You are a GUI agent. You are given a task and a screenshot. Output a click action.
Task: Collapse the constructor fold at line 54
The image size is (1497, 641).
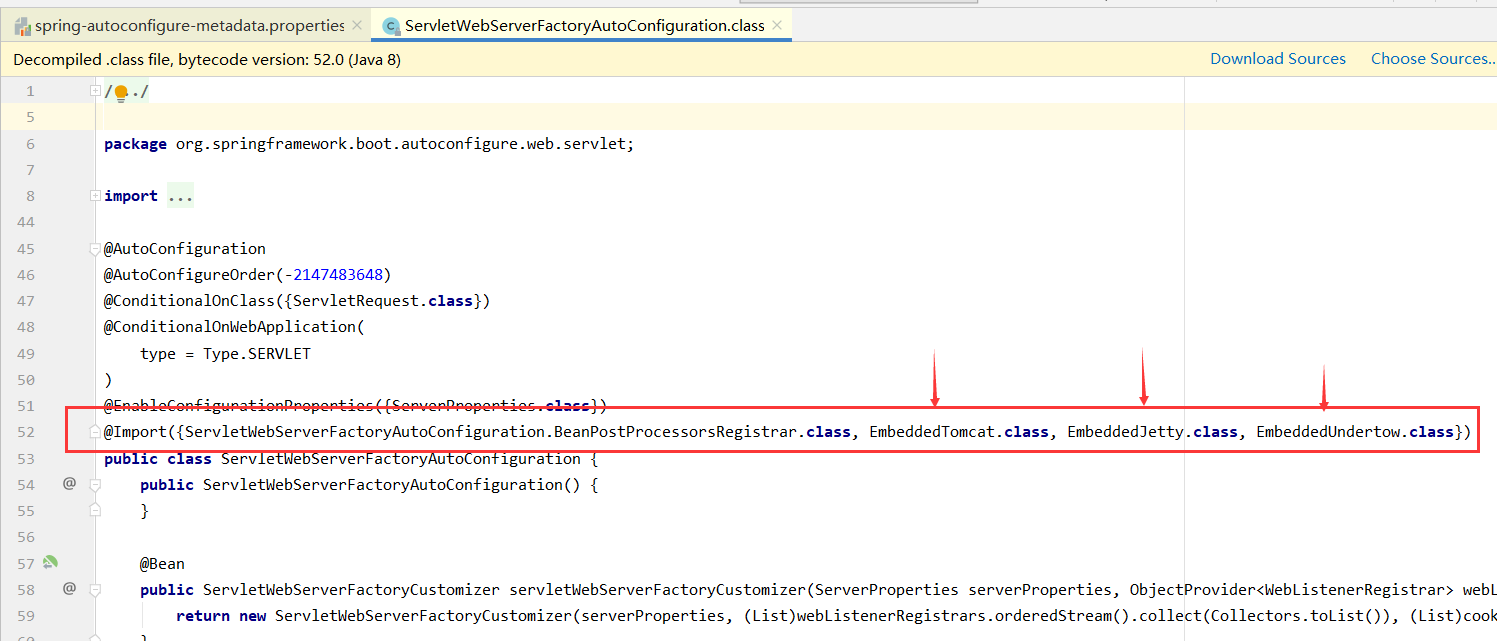tap(95, 484)
